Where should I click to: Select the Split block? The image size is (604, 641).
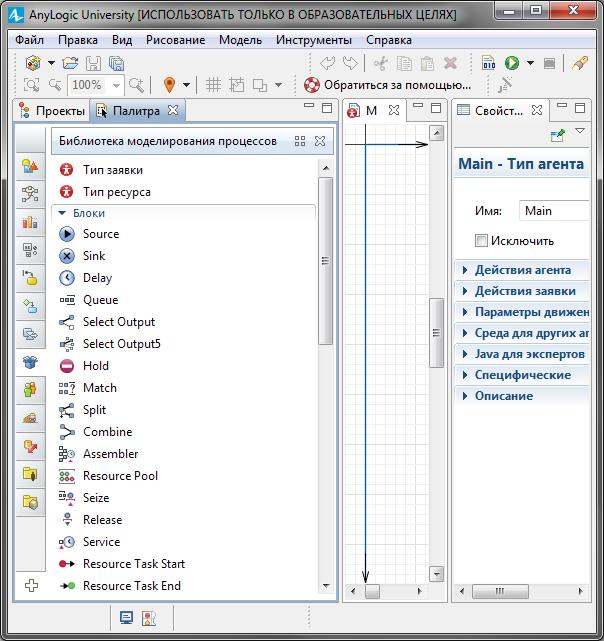coord(94,410)
